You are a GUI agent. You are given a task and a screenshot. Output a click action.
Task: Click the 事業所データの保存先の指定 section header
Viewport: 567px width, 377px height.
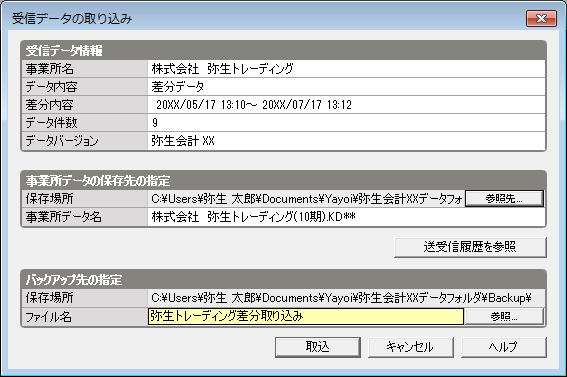pyautogui.click(x=283, y=180)
